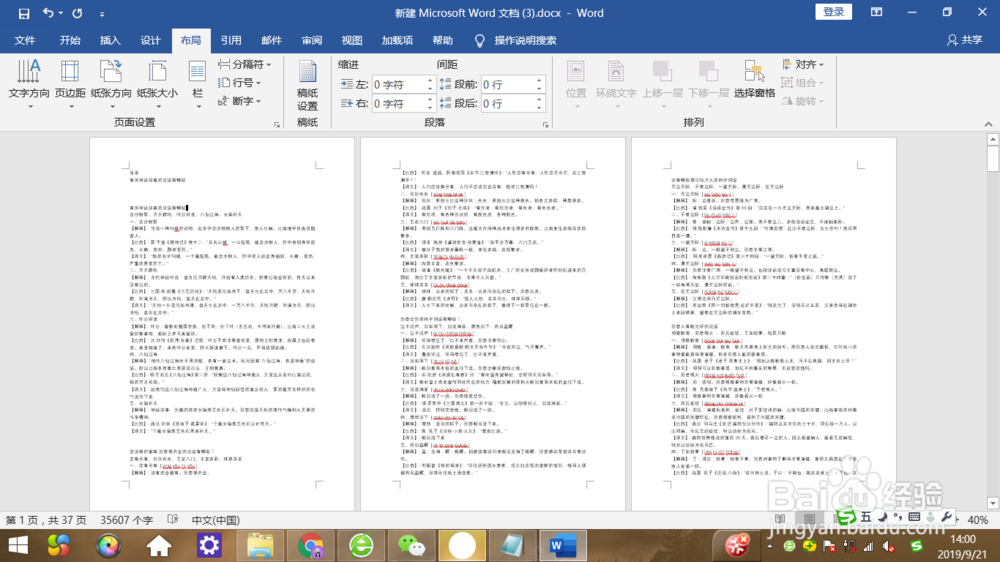
Task: Click the 中文(中国) language indicator
Action: [x=216, y=520]
